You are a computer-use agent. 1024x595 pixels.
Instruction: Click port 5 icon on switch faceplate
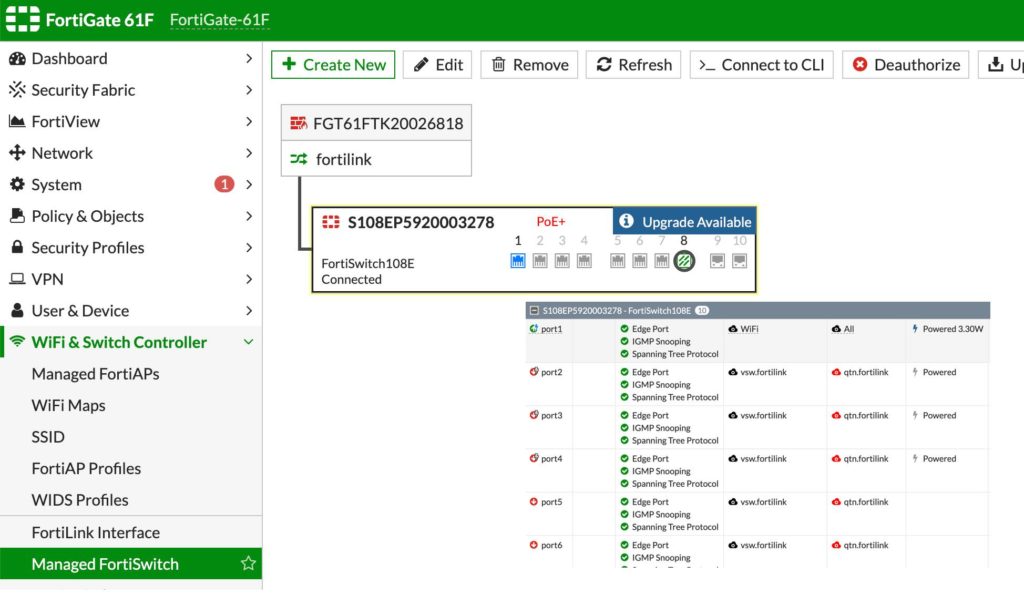(x=618, y=261)
